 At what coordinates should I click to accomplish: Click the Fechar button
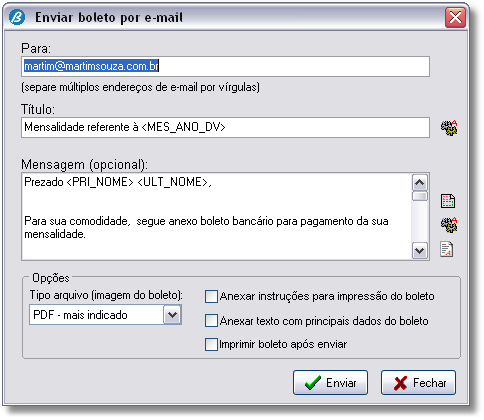[418, 383]
